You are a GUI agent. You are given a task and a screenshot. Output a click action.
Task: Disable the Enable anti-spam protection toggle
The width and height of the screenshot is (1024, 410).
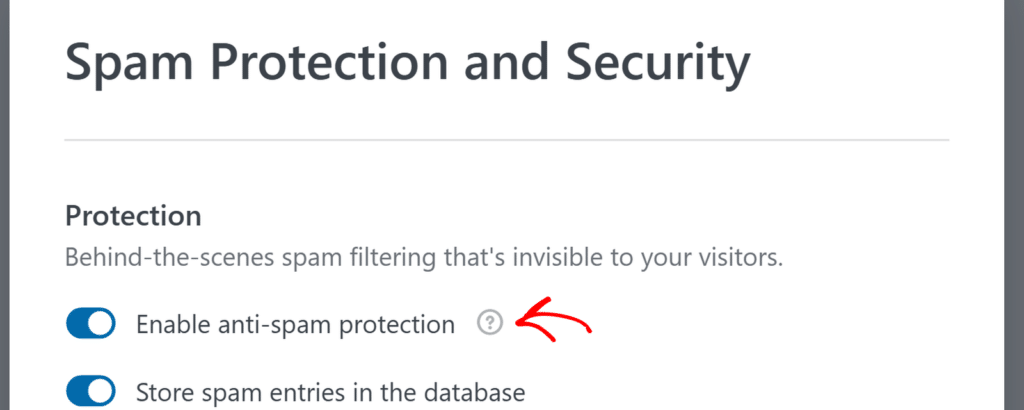tap(91, 324)
